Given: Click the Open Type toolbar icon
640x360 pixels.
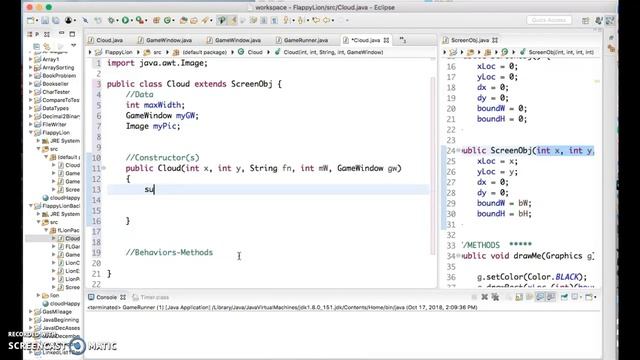Looking at the screenshot, I should [x=184, y=20].
